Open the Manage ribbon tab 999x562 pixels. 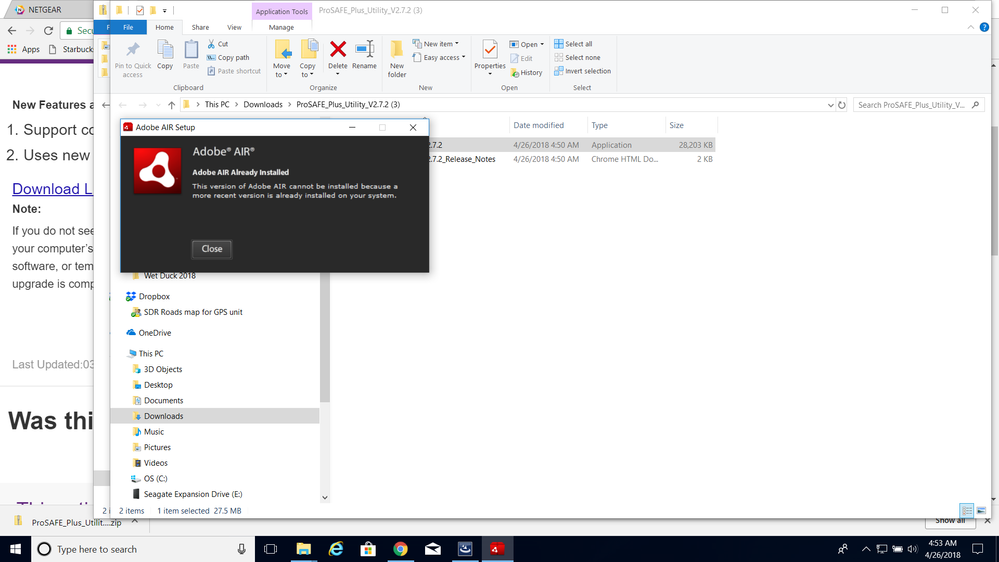pyautogui.click(x=281, y=27)
